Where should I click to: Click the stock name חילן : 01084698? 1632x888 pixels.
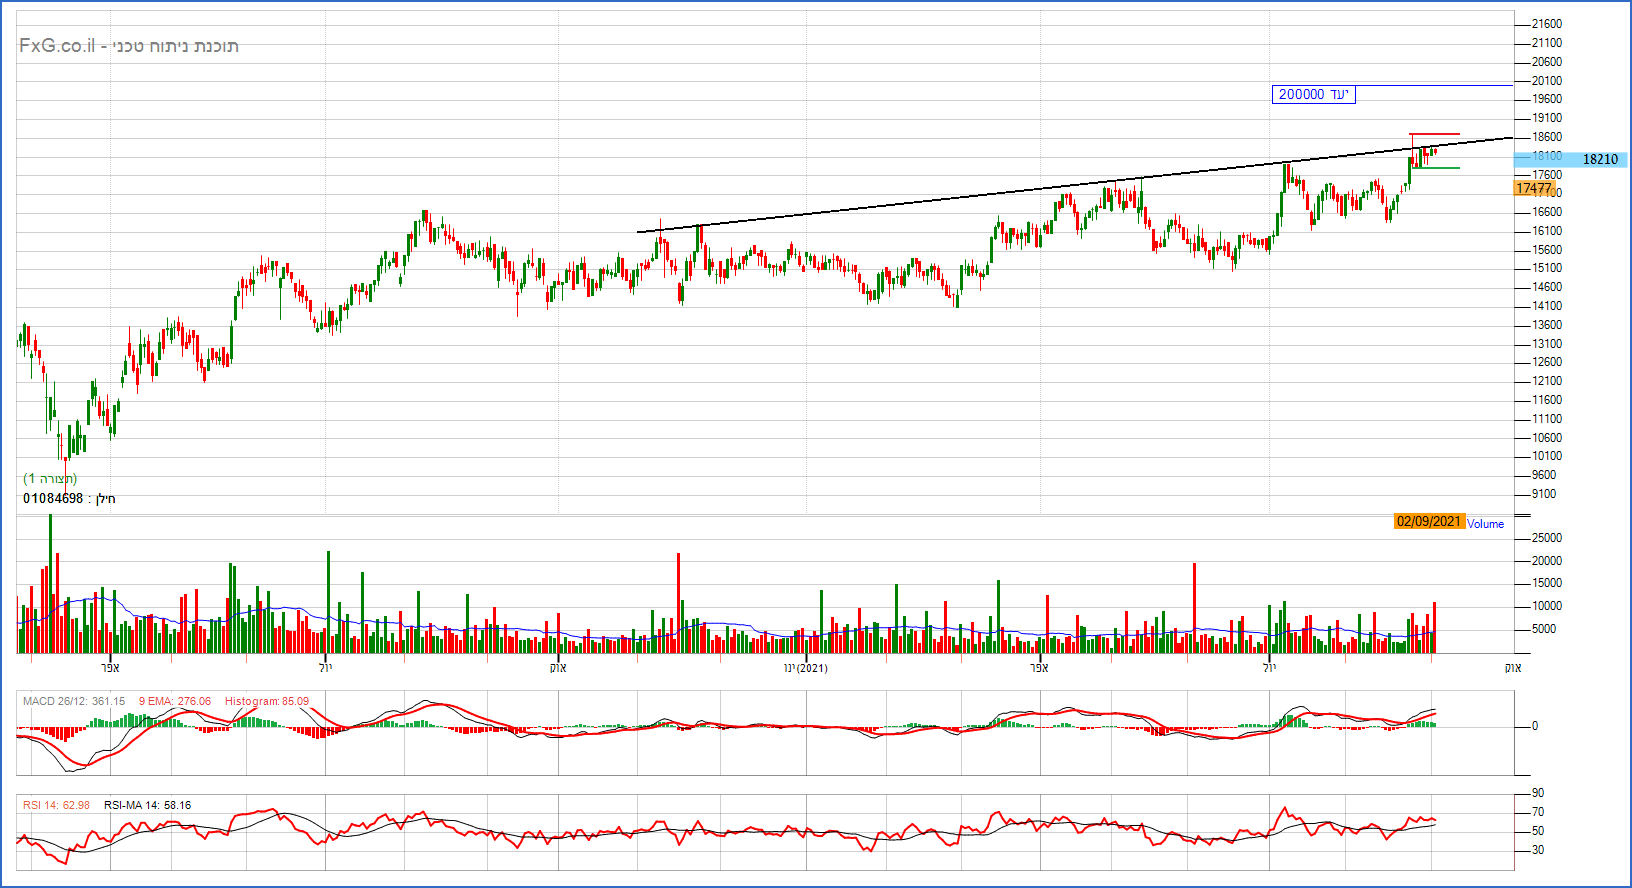tap(69, 498)
